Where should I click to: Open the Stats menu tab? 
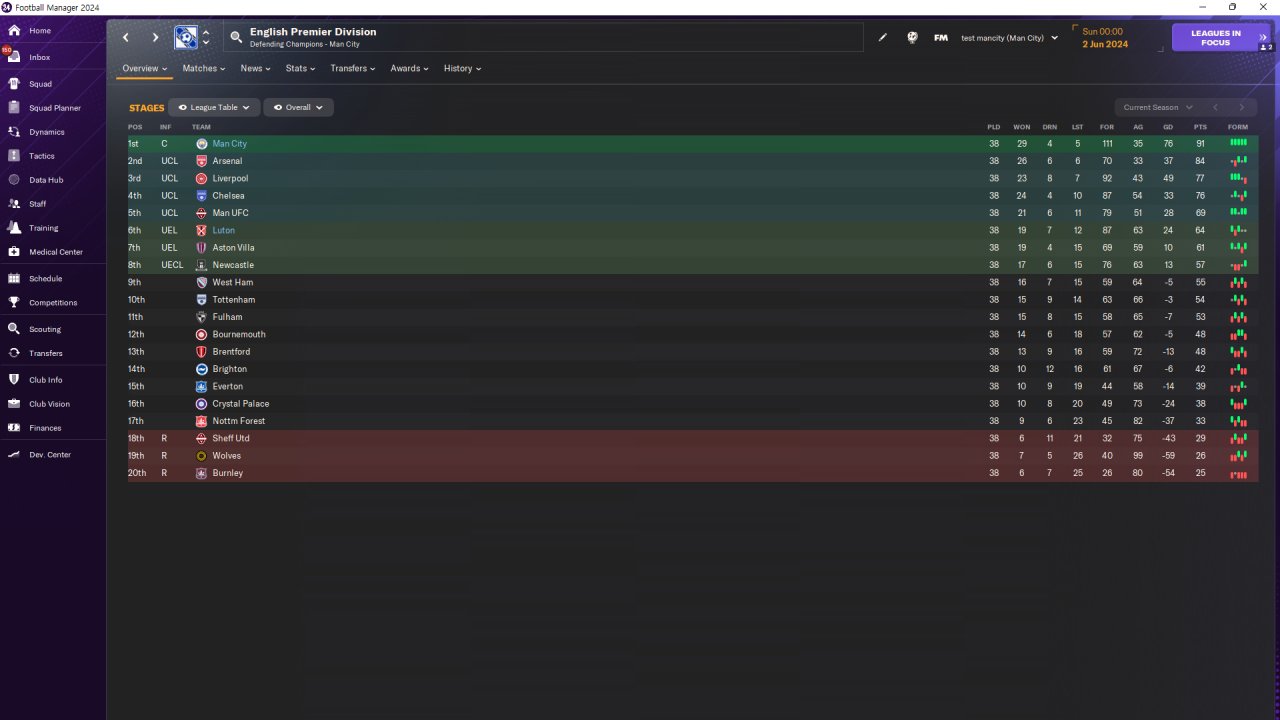(x=300, y=68)
